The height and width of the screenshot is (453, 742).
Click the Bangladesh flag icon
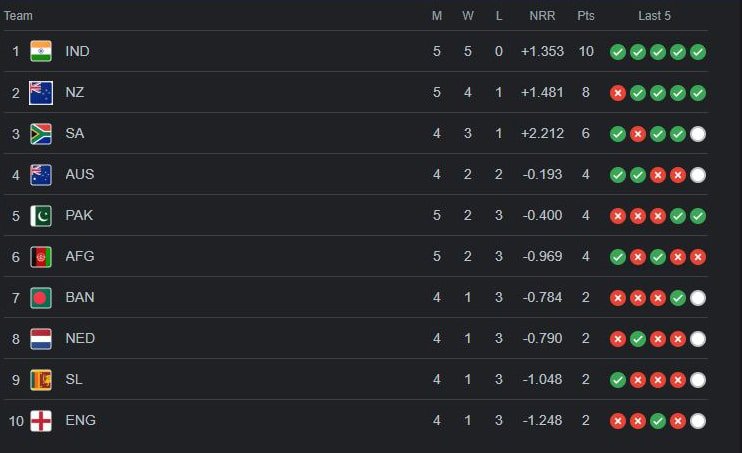[41, 297]
